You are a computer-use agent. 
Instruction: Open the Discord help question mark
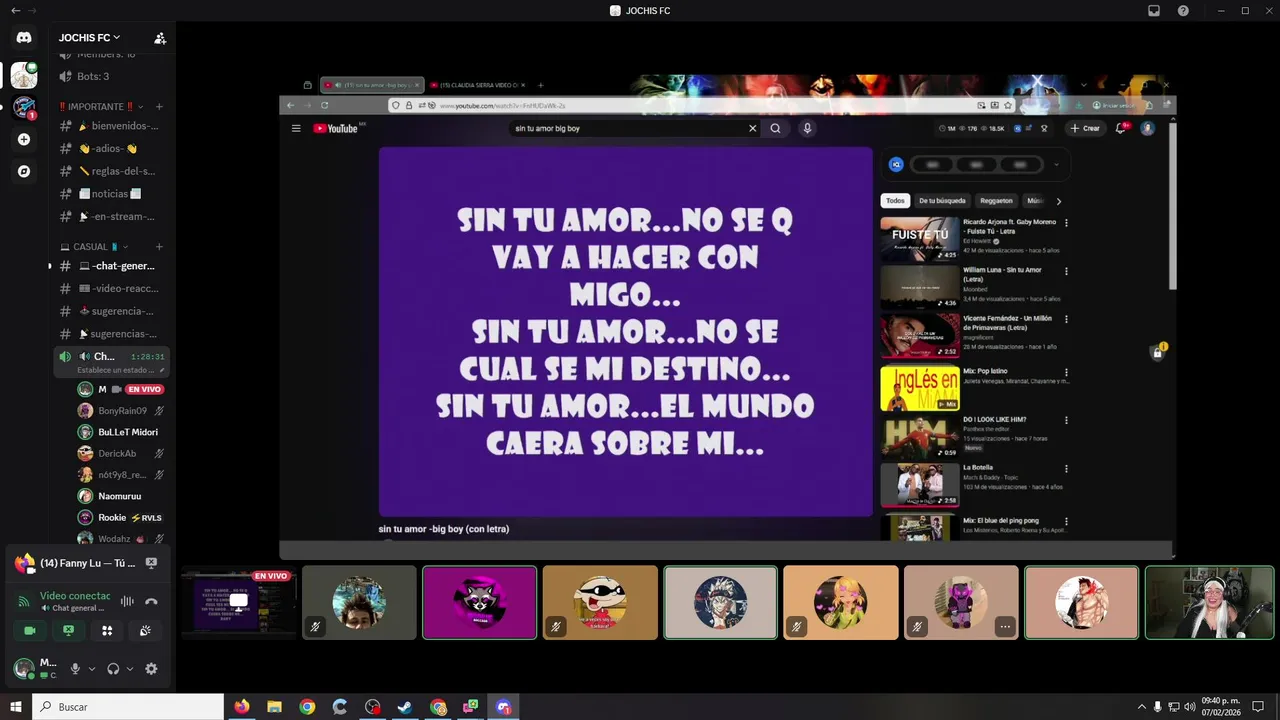click(x=1183, y=10)
